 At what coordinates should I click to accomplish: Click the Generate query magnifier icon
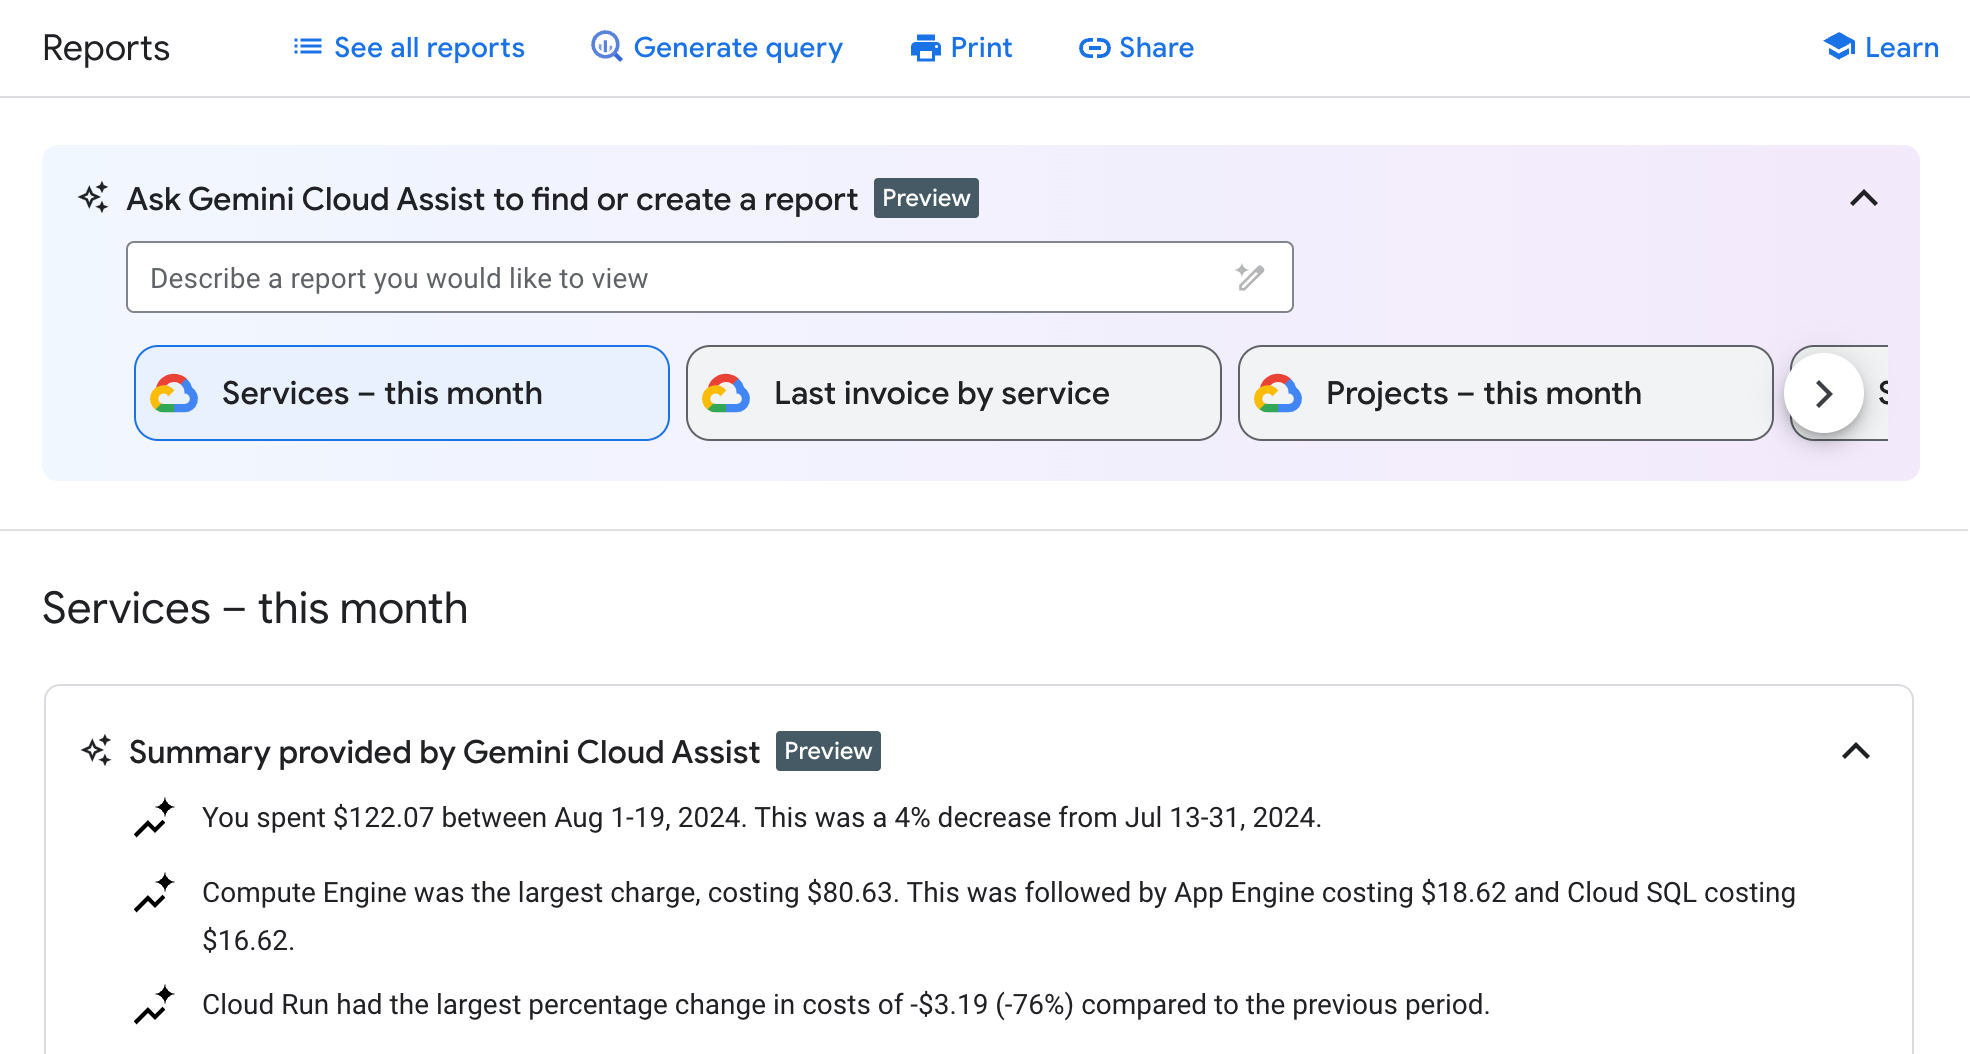[x=606, y=46]
